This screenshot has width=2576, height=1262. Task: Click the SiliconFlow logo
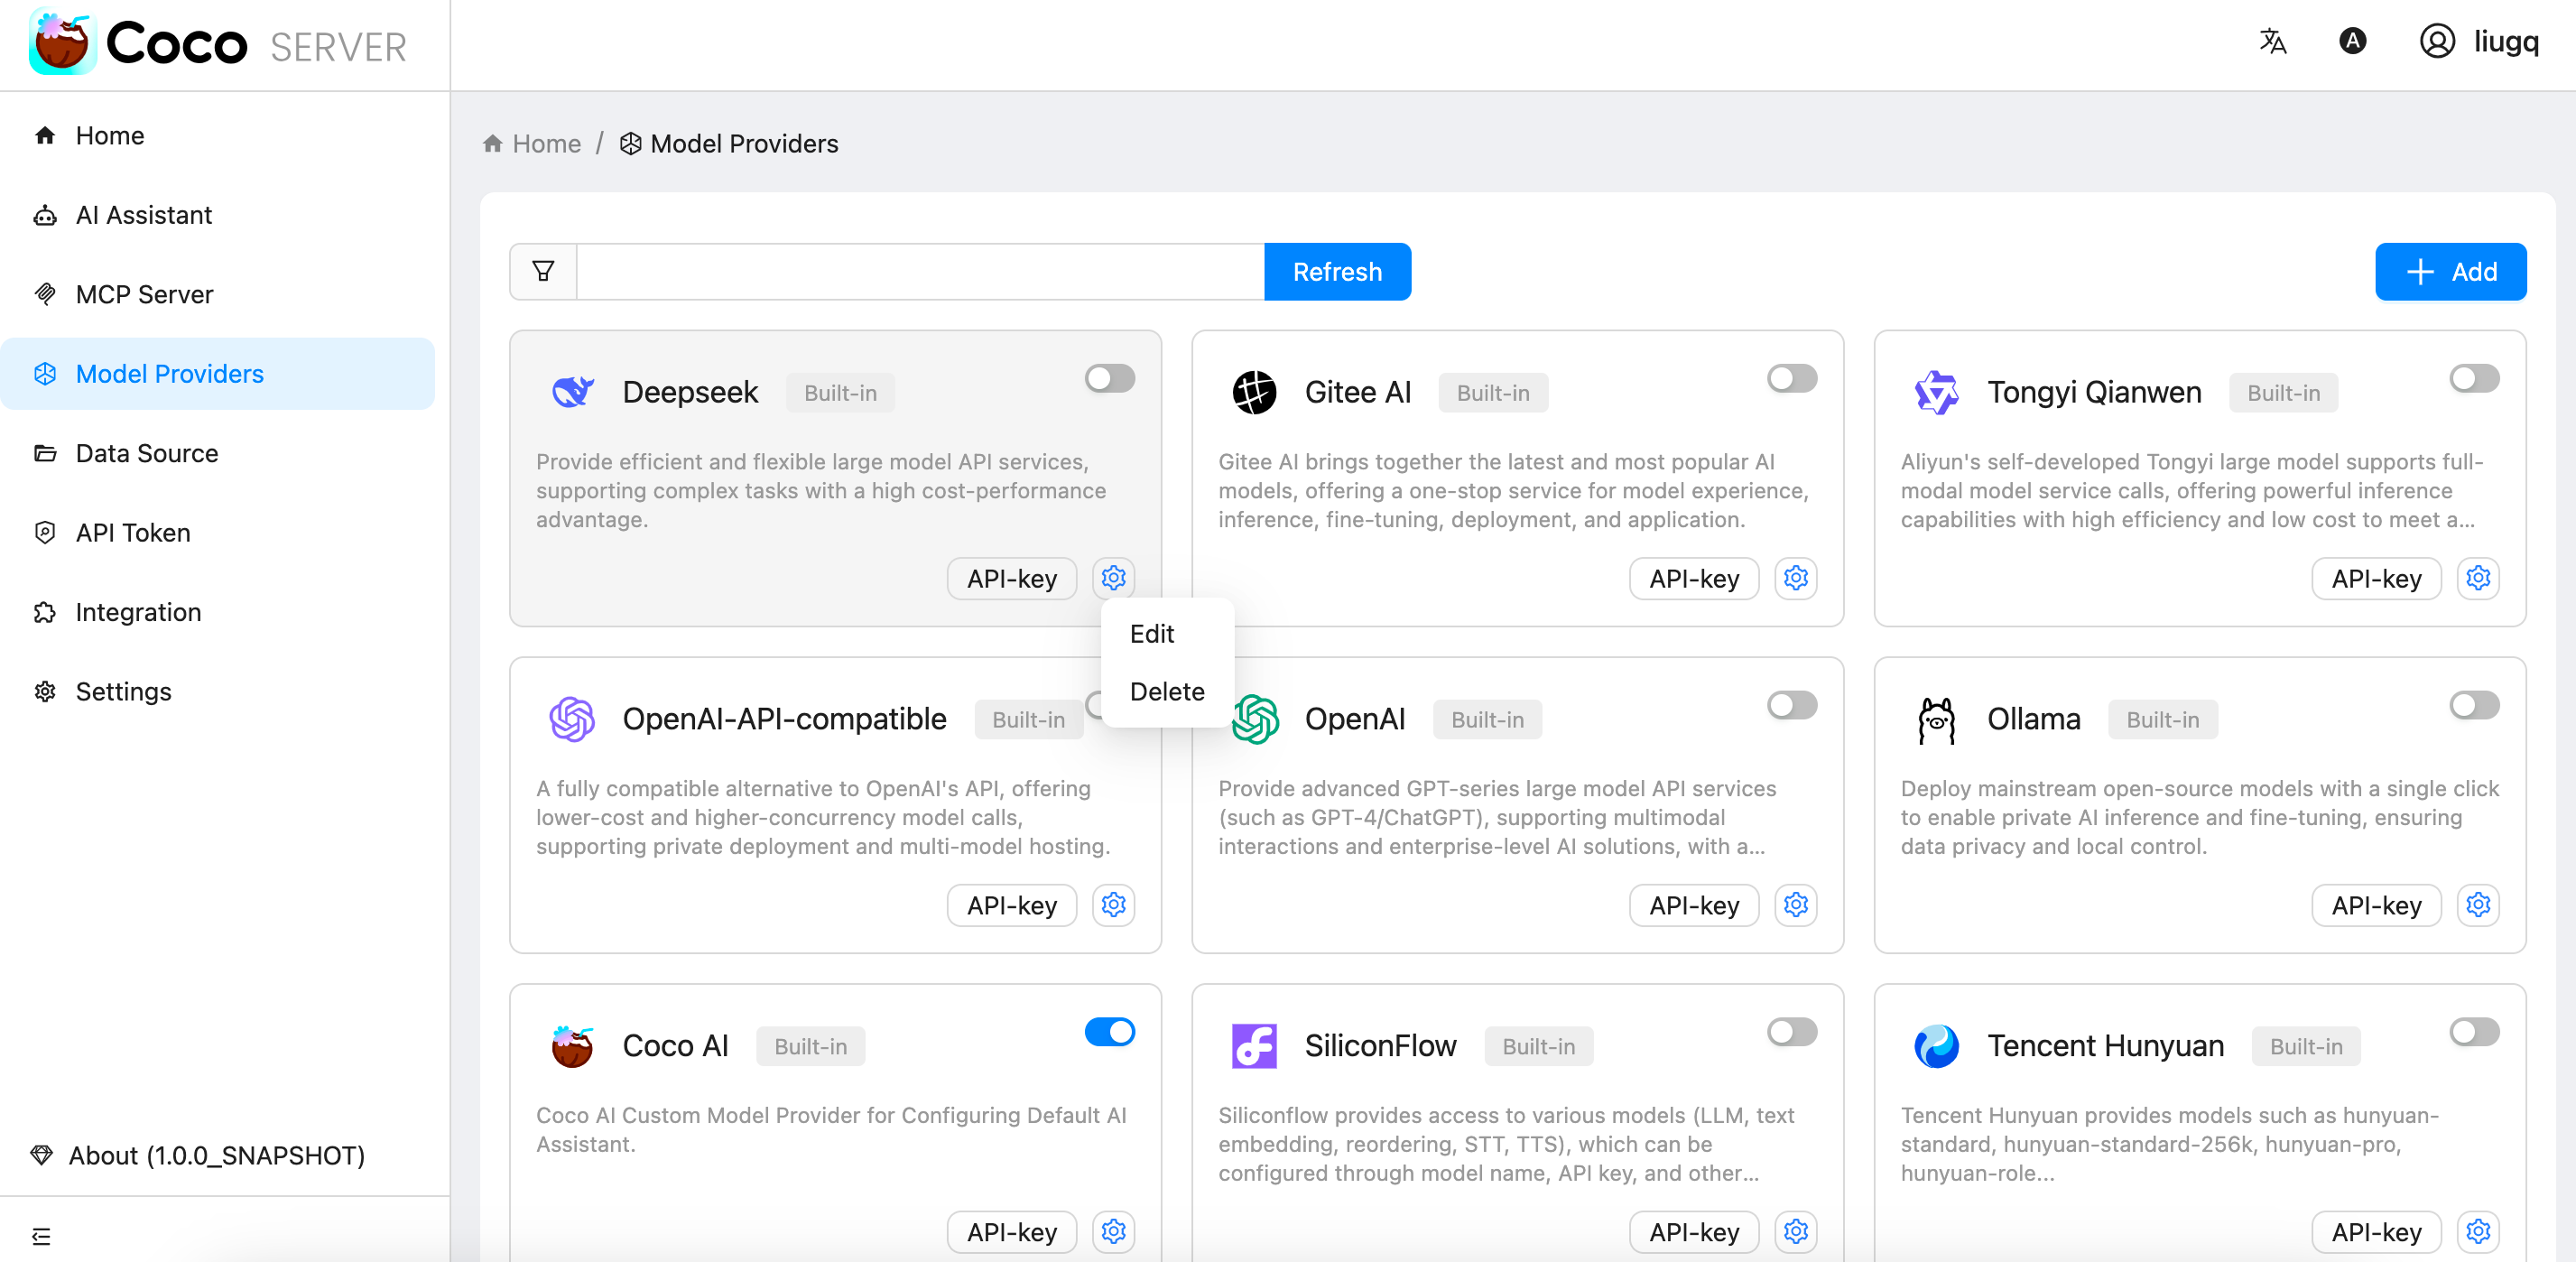[x=1254, y=1046]
